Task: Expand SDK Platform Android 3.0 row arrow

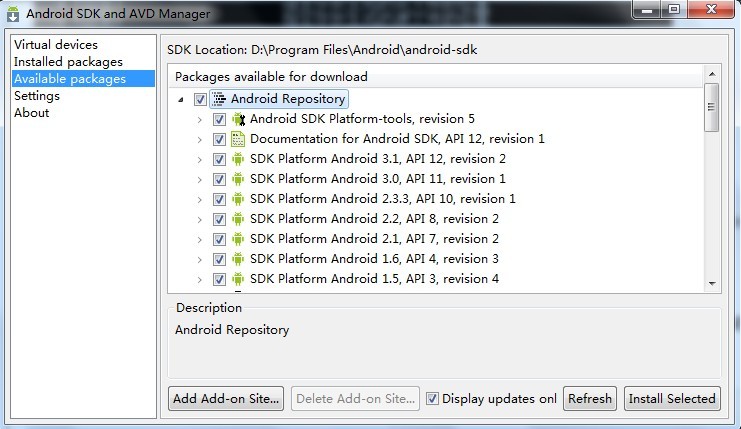Action: (x=199, y=180)
